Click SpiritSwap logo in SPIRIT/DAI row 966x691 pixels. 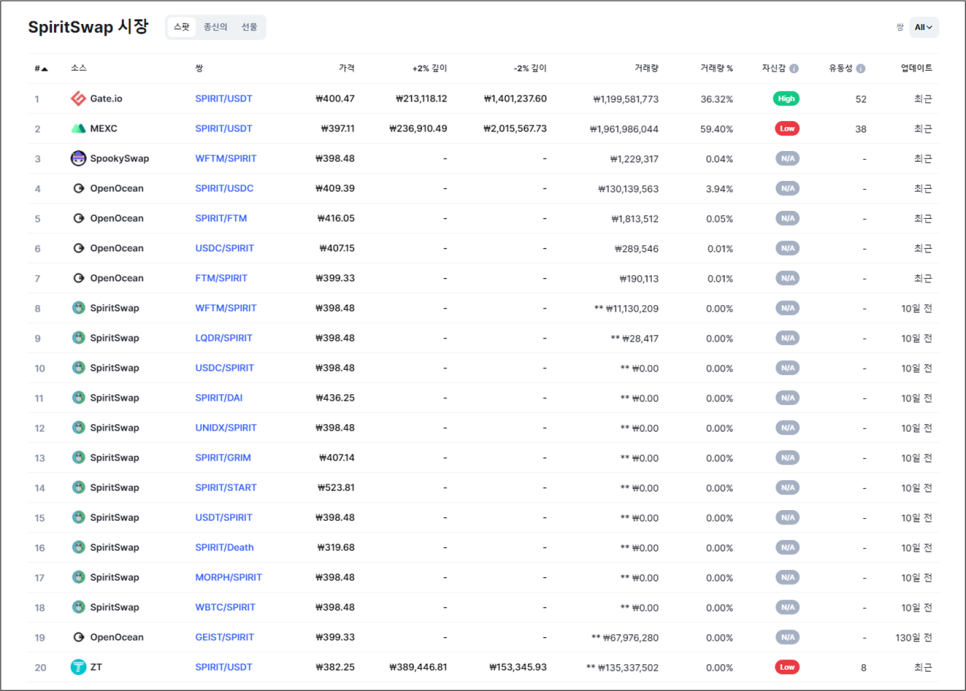tap(78, 398)
